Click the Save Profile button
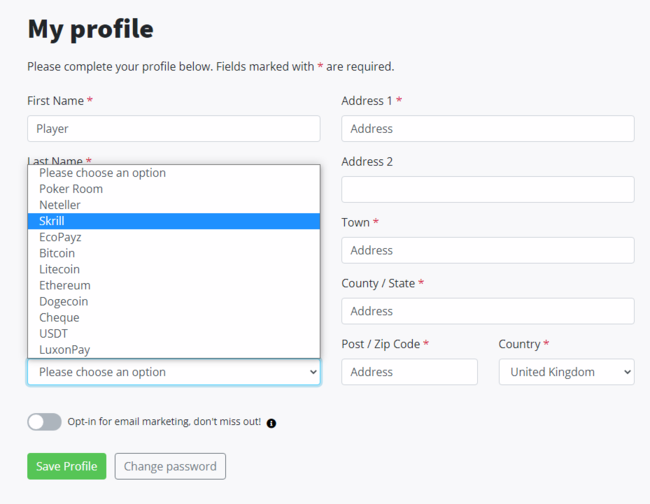 67,466
